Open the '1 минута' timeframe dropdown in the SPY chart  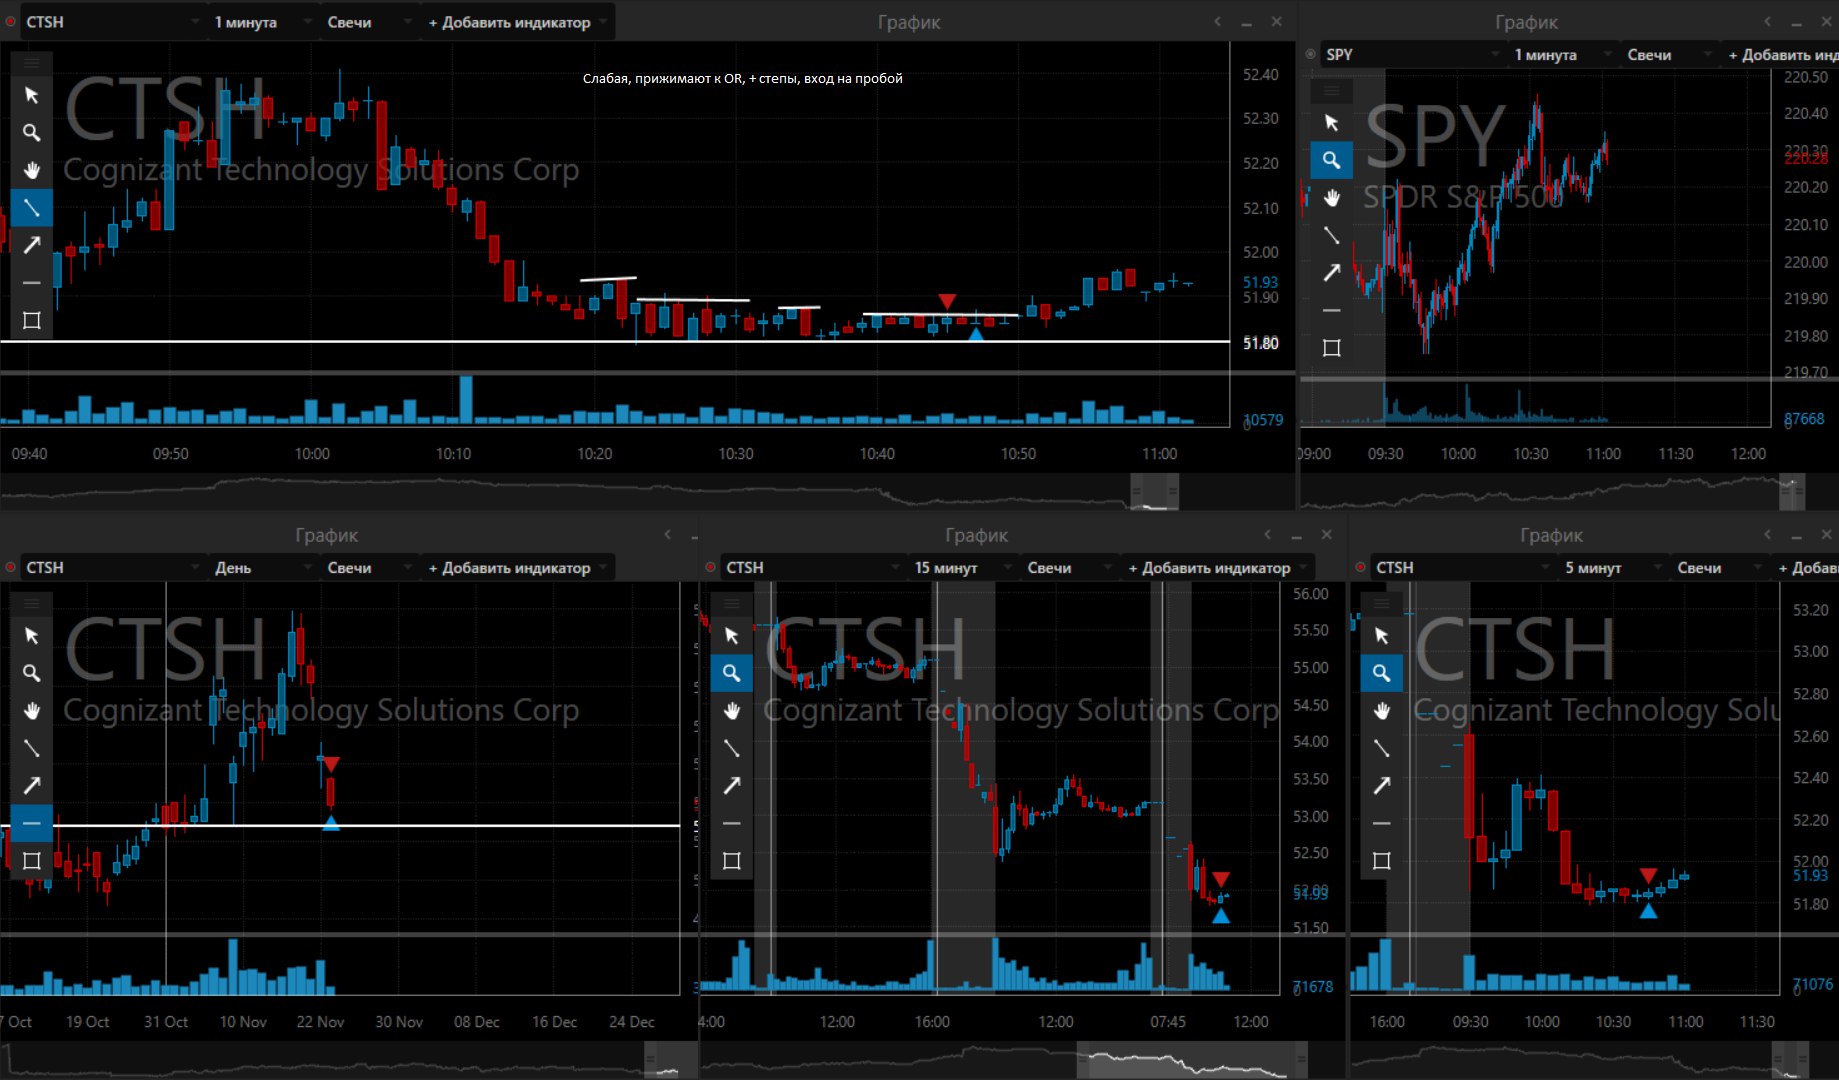1562,55
